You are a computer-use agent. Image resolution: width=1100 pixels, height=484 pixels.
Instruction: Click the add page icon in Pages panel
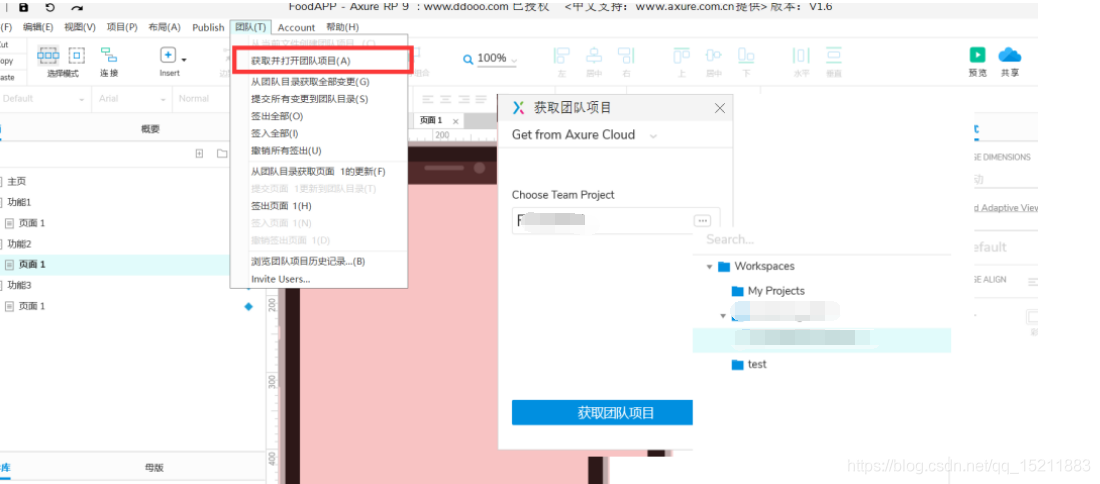click(199, 153)
